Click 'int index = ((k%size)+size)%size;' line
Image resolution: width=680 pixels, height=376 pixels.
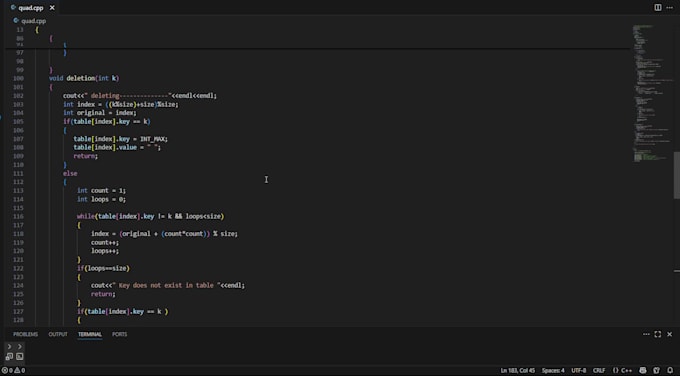coord(121,104)
